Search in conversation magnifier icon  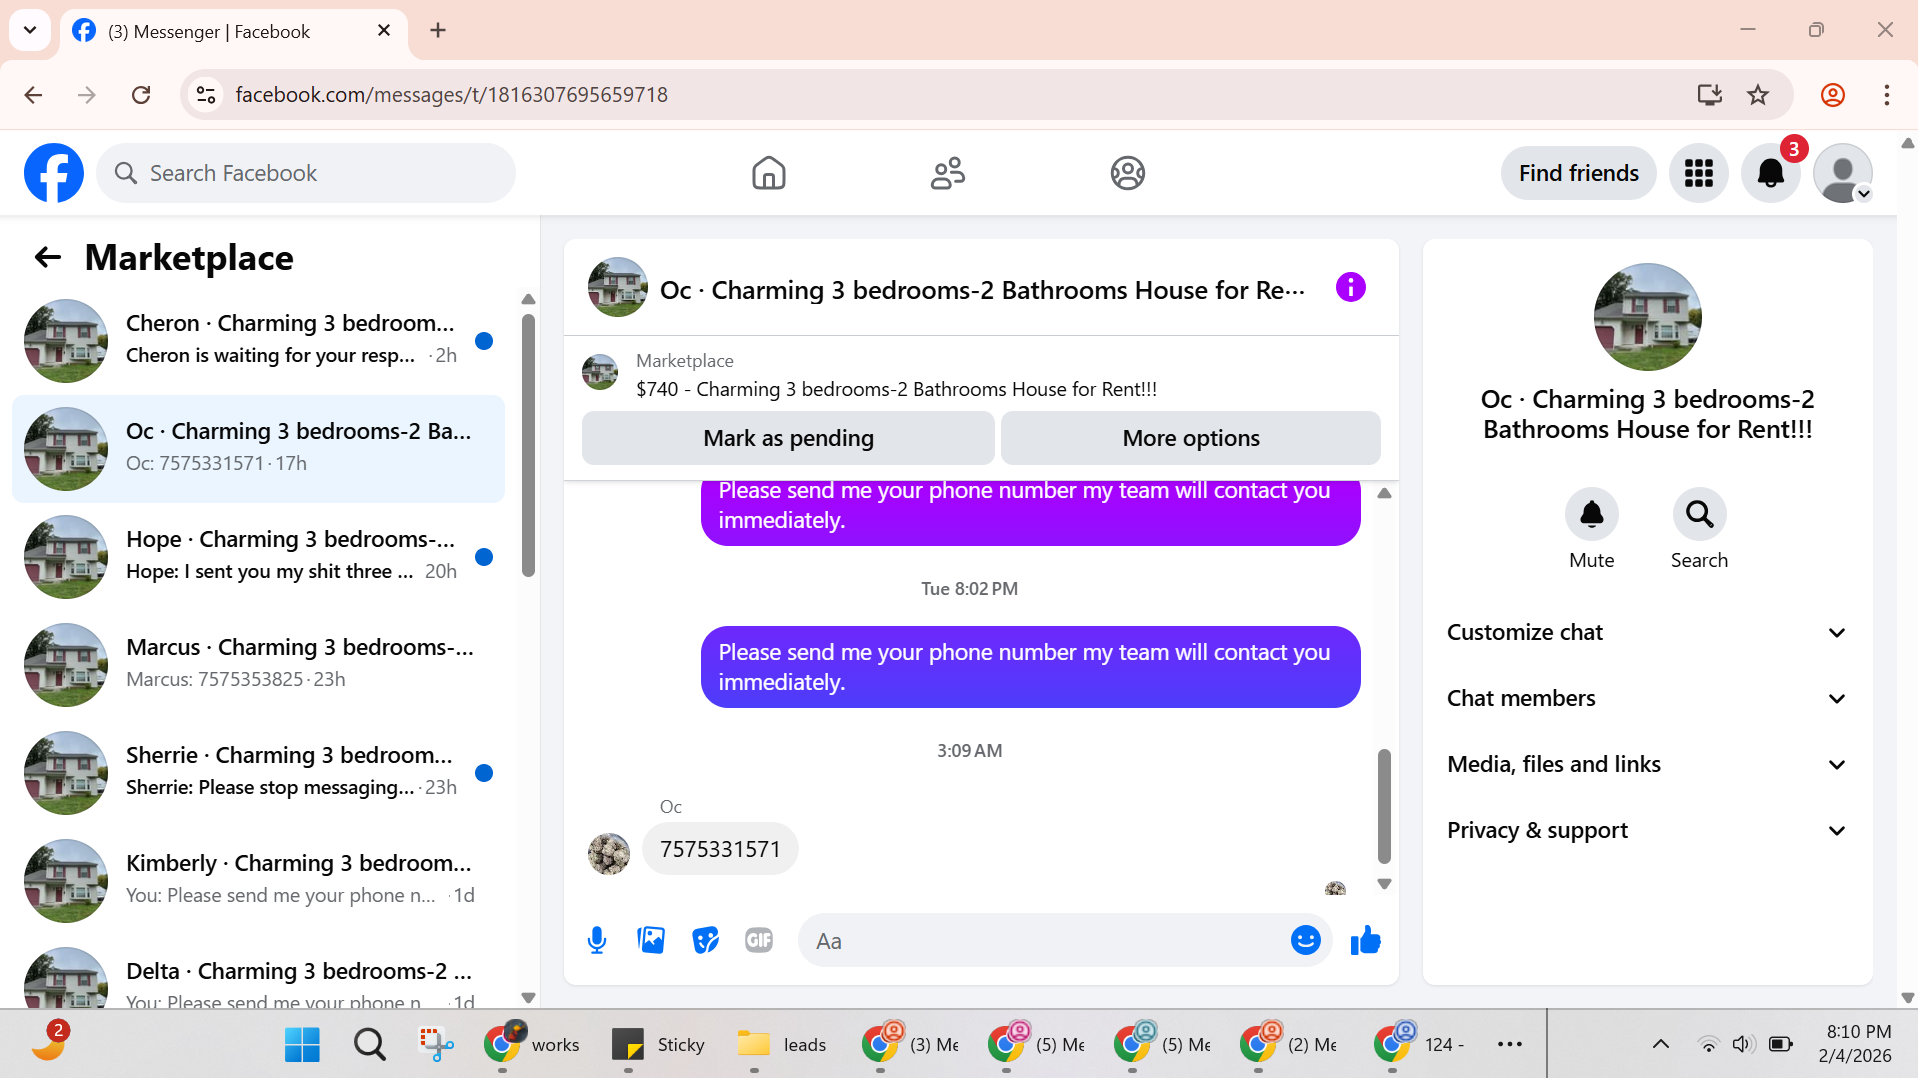(x=1699, y=514)
